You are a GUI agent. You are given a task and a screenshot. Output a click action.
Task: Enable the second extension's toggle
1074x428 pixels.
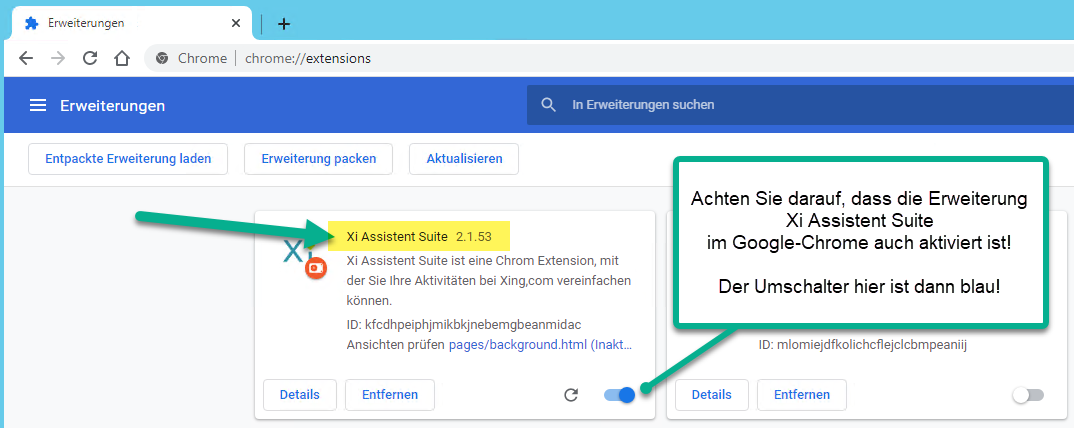point(1028,395)
